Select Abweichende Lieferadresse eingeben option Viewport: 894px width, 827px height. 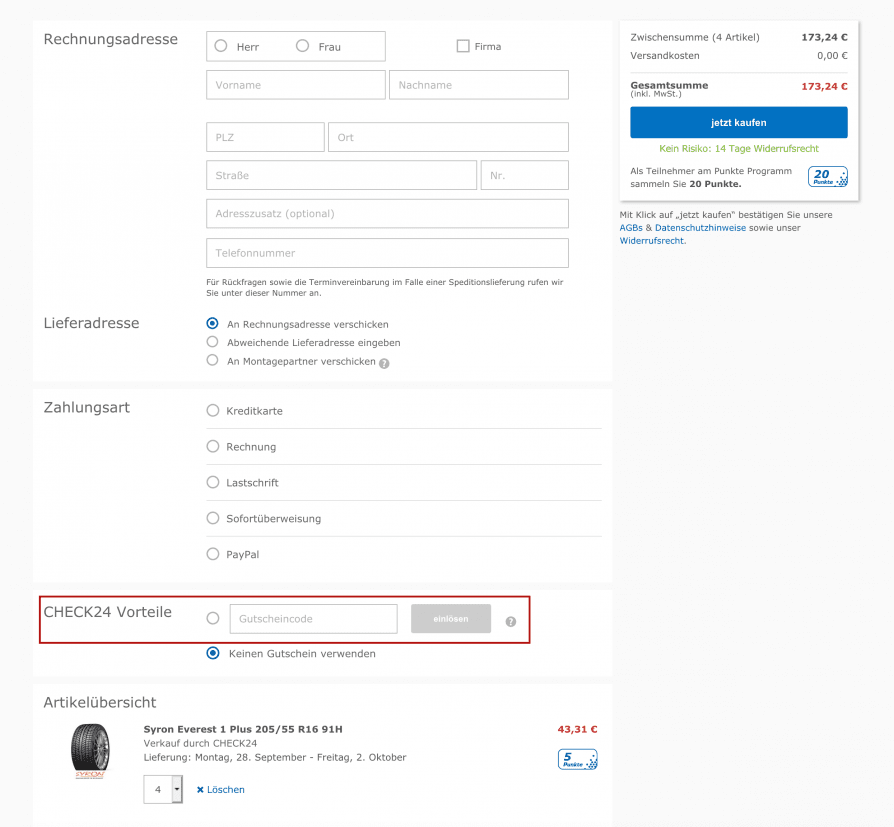[x=212, y=342]
